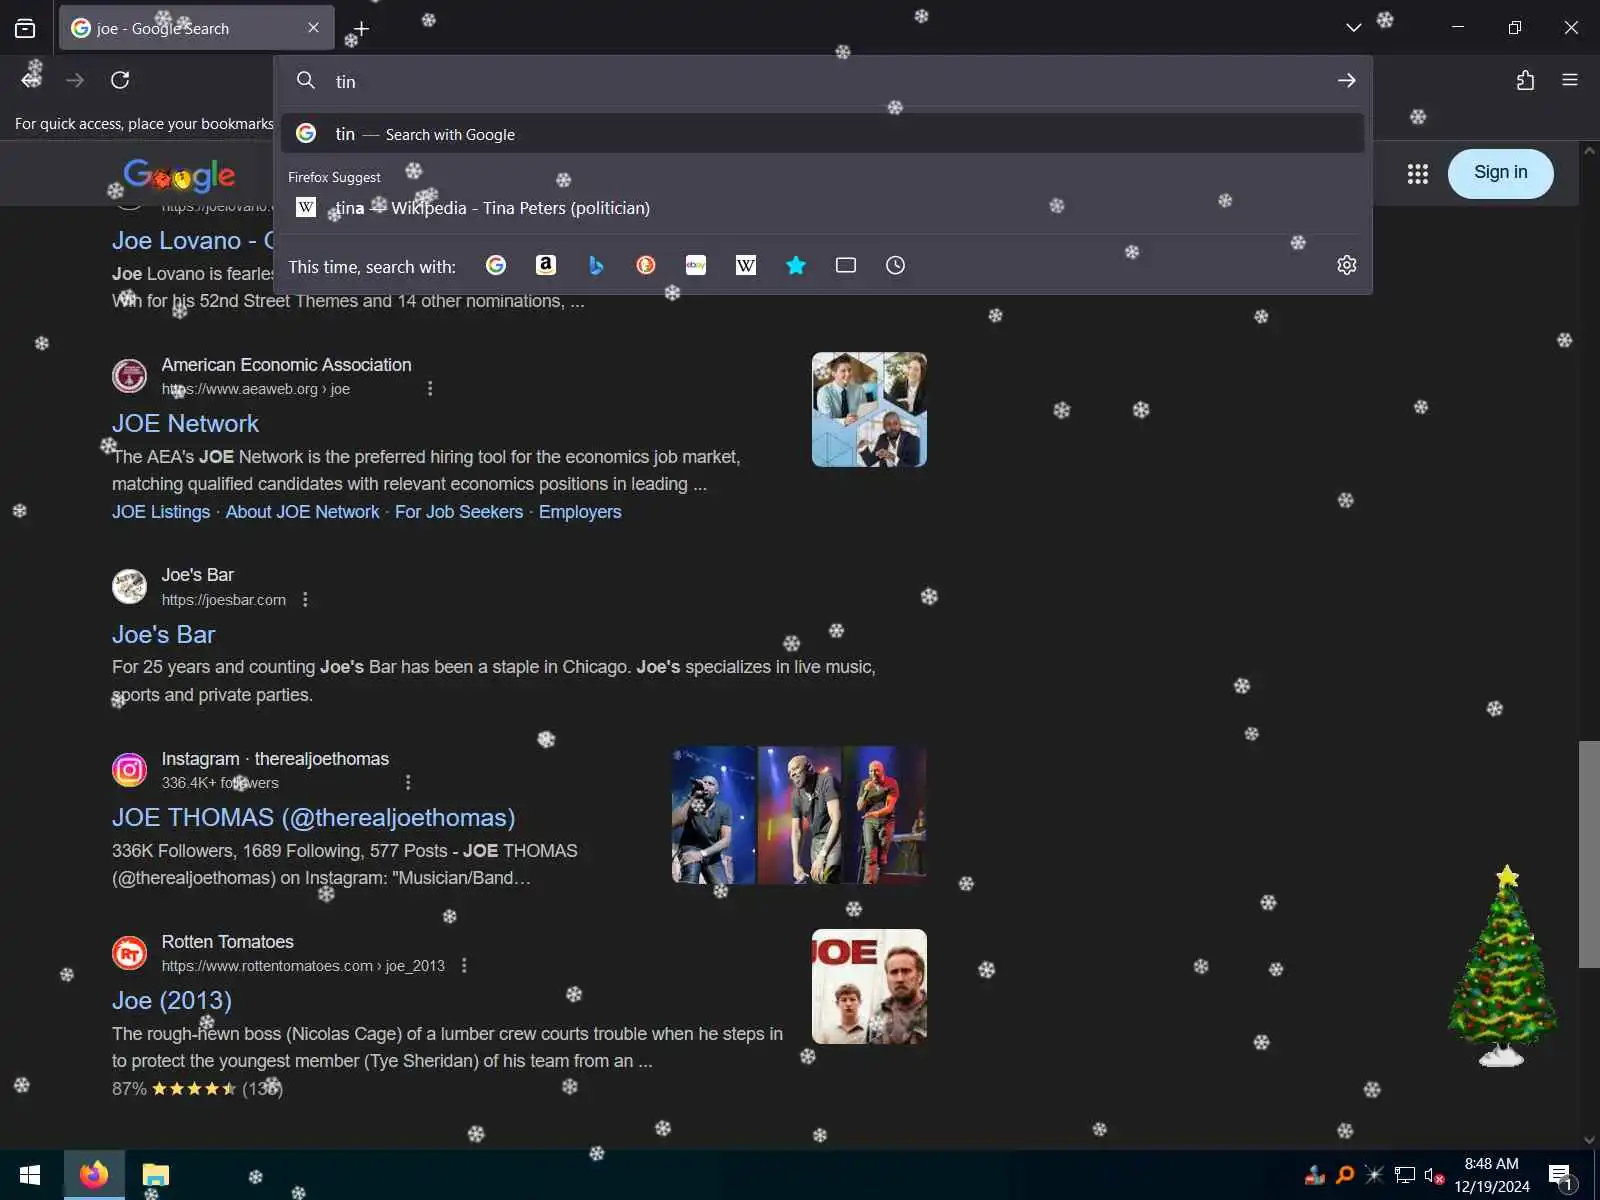Open the taskbar clock showing 8:48 AM
This screenshot has height=1200, width=1600.
click(x=1492, y=1175)
